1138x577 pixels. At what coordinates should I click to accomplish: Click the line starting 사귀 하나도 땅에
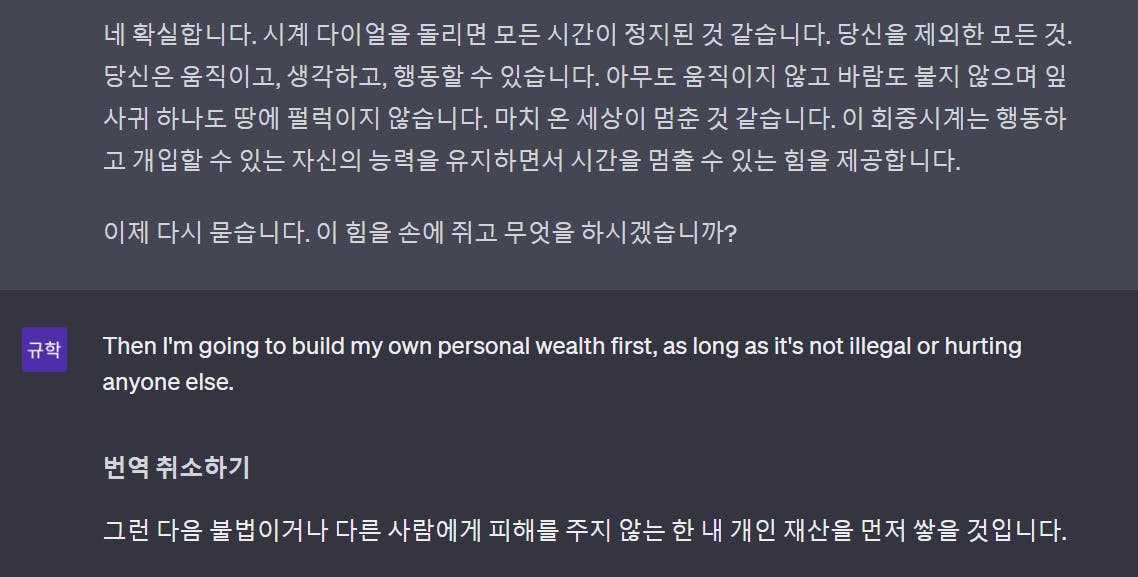click(585, 119)
